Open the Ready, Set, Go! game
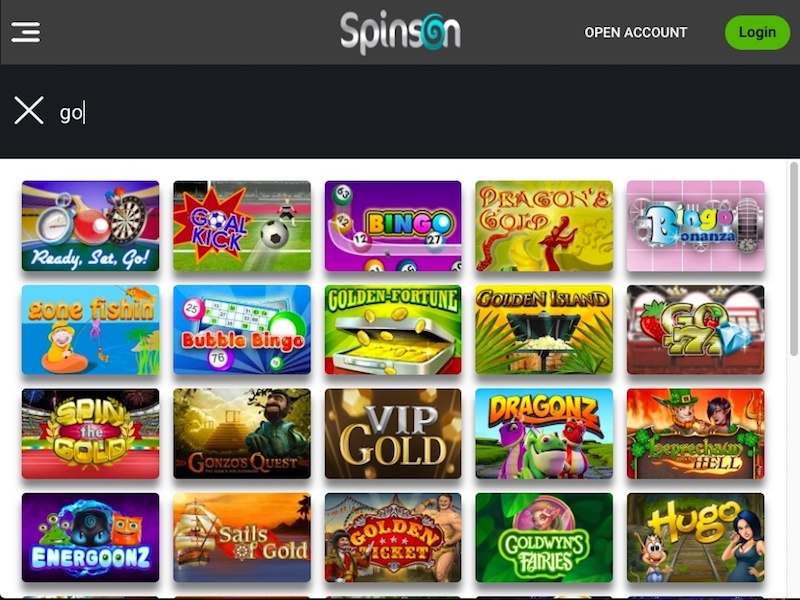The image size is (800, 600). tap(90, 226)
